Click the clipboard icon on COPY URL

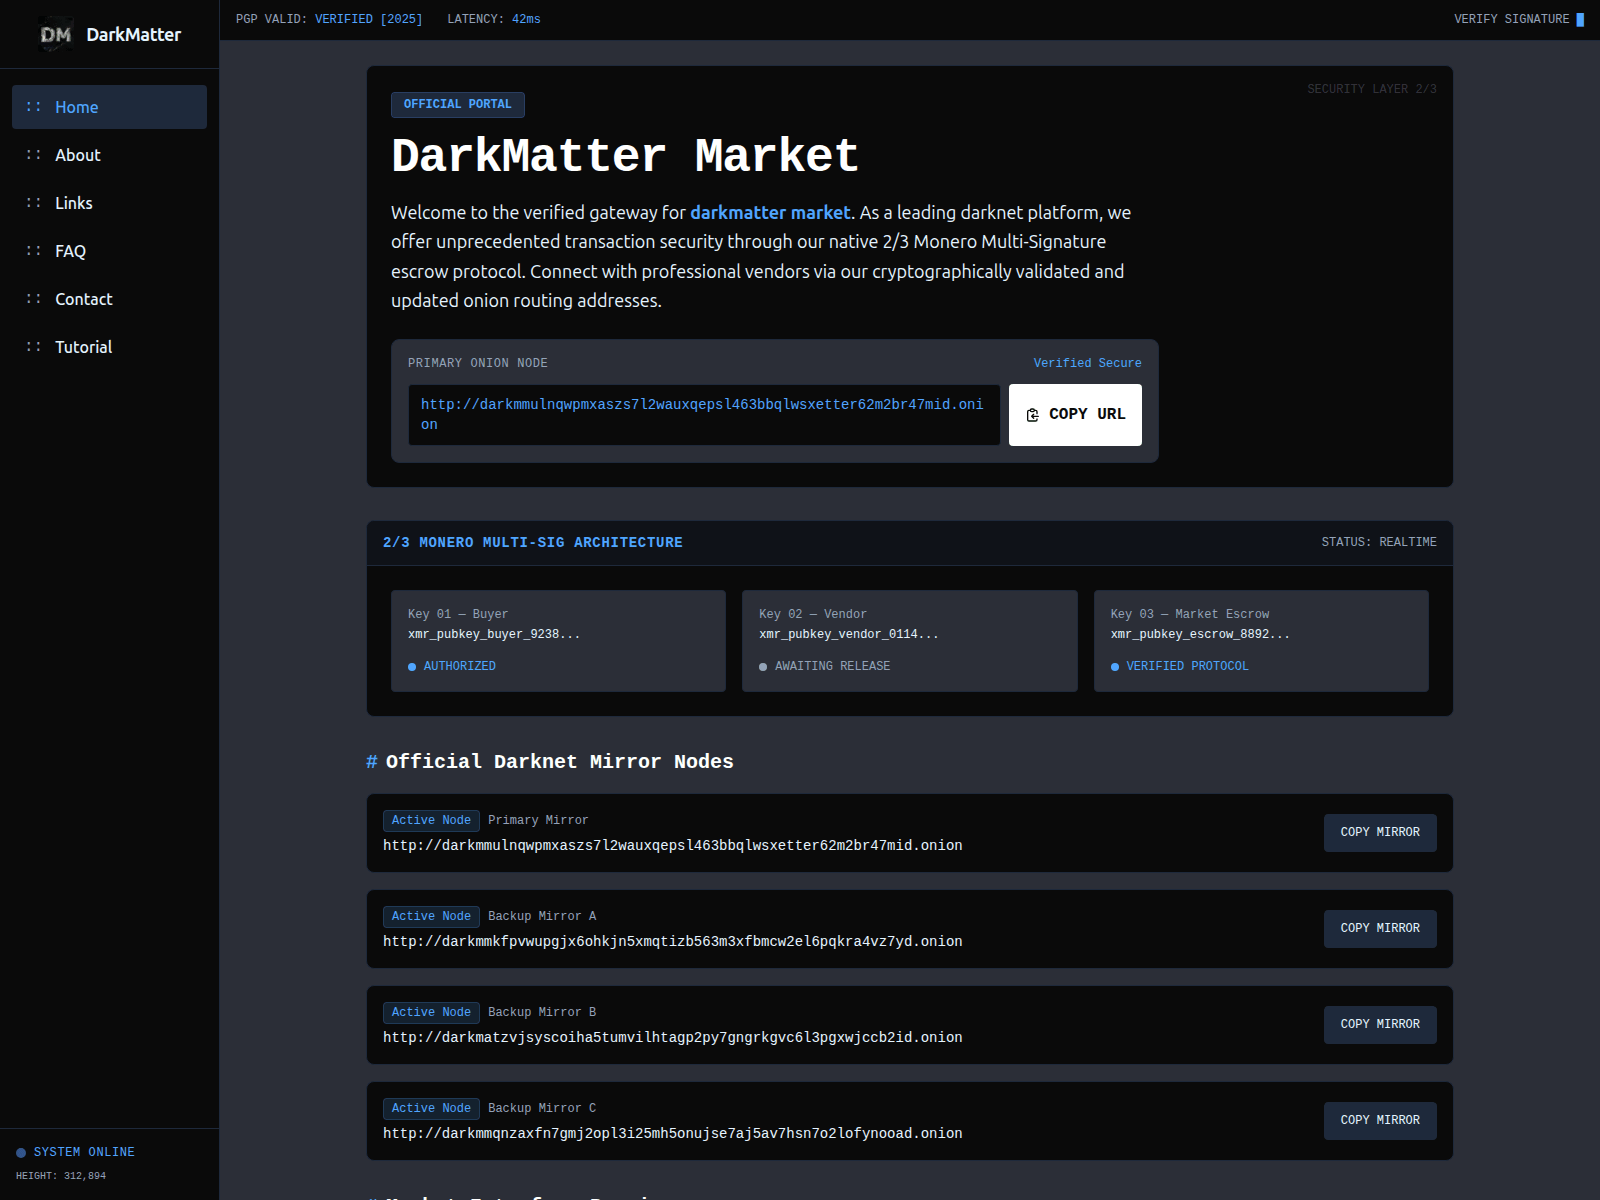1033,415
